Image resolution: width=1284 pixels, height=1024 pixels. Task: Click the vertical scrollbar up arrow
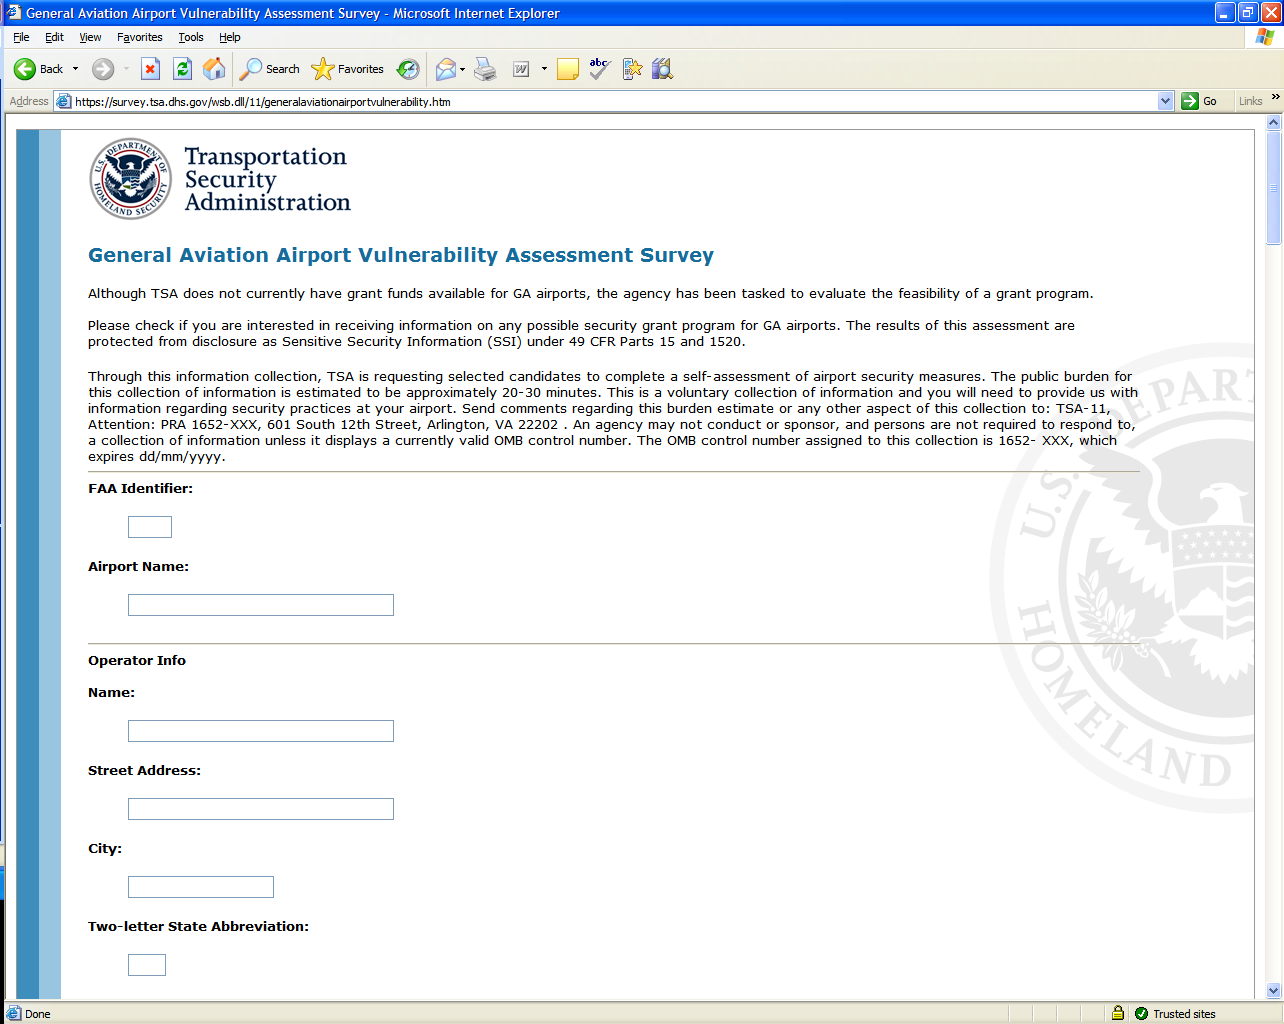[1273, 122]
